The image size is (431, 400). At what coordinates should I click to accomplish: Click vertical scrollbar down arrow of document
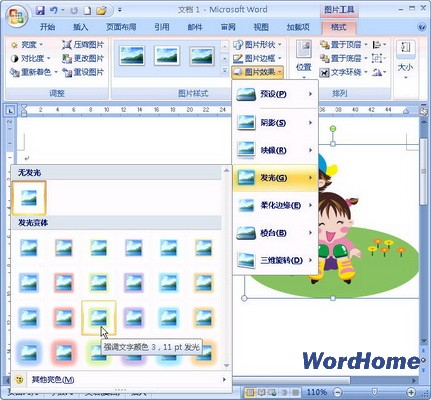click(424, 341)
